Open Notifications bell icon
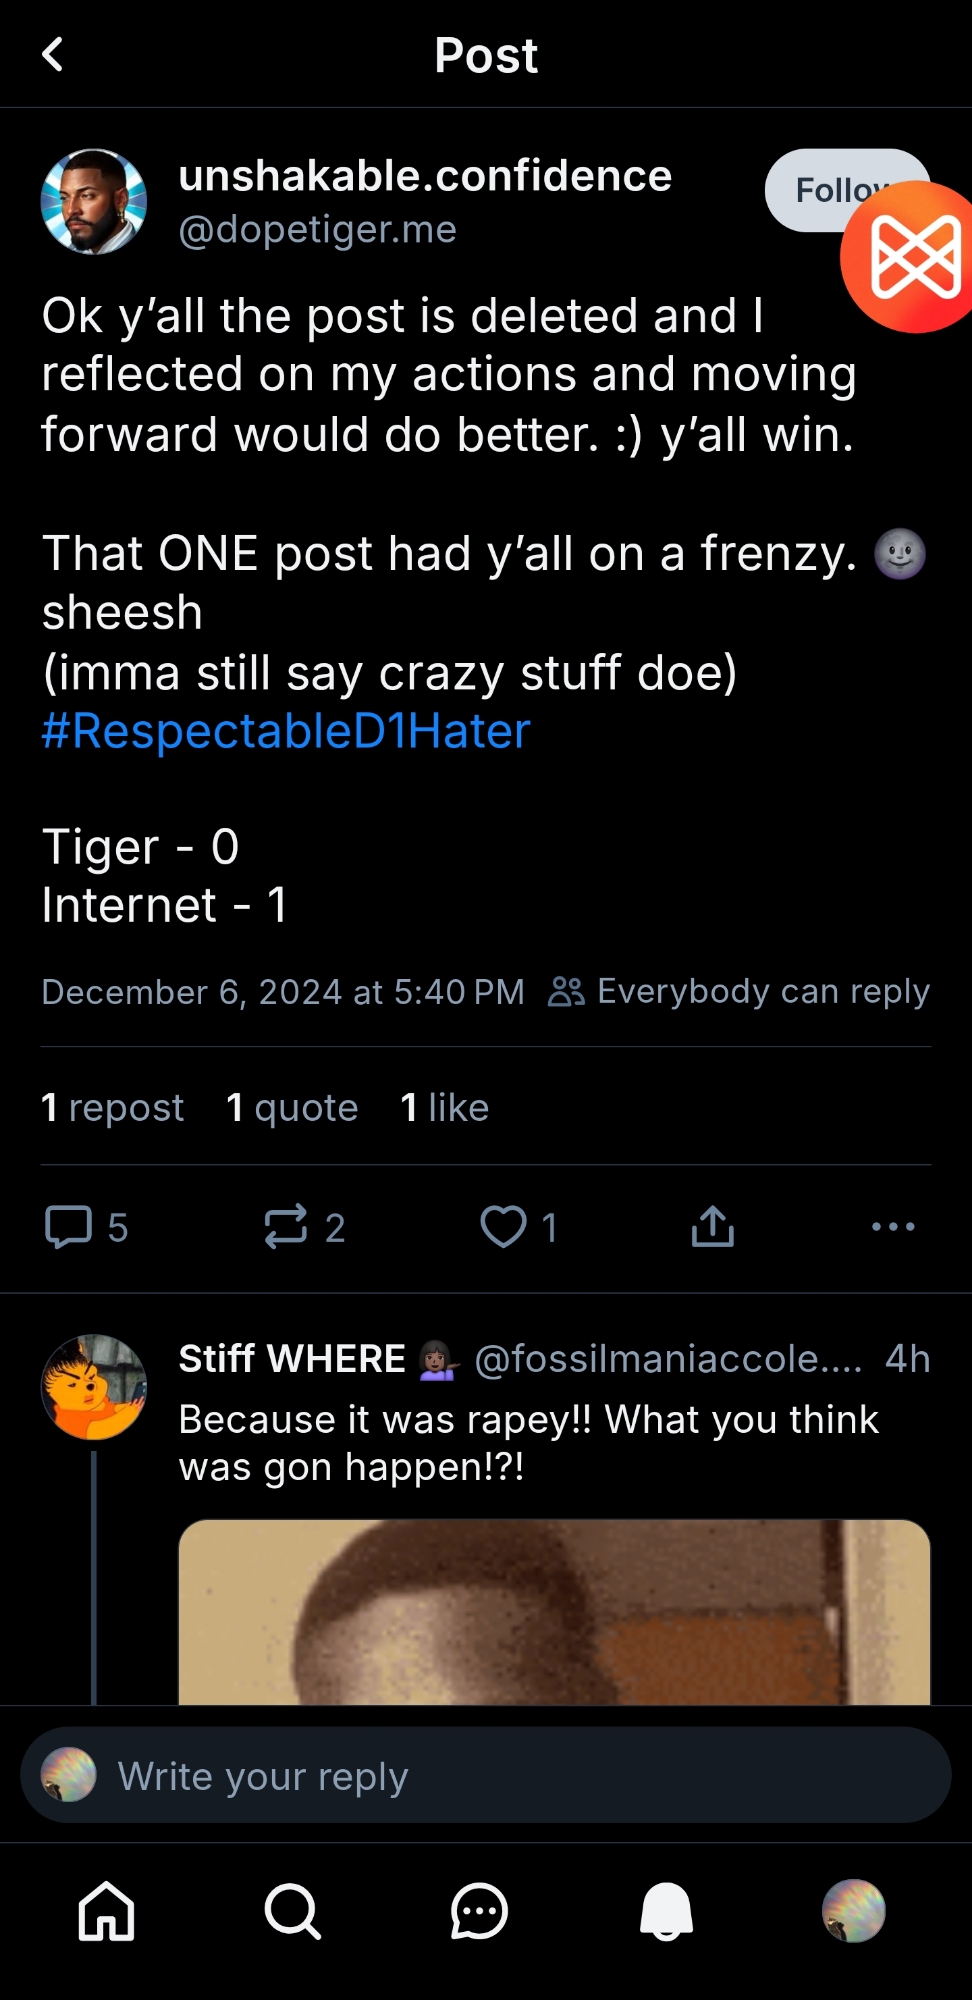 pos(666,1911)
